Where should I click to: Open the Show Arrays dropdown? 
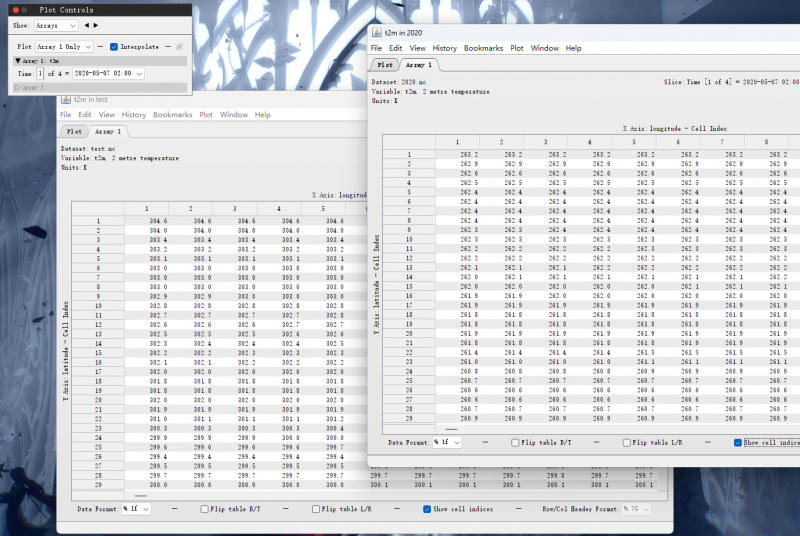[54, 25]
